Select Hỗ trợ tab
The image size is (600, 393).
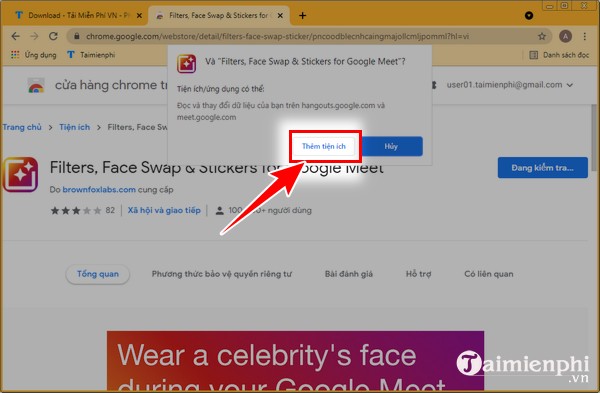418,274
